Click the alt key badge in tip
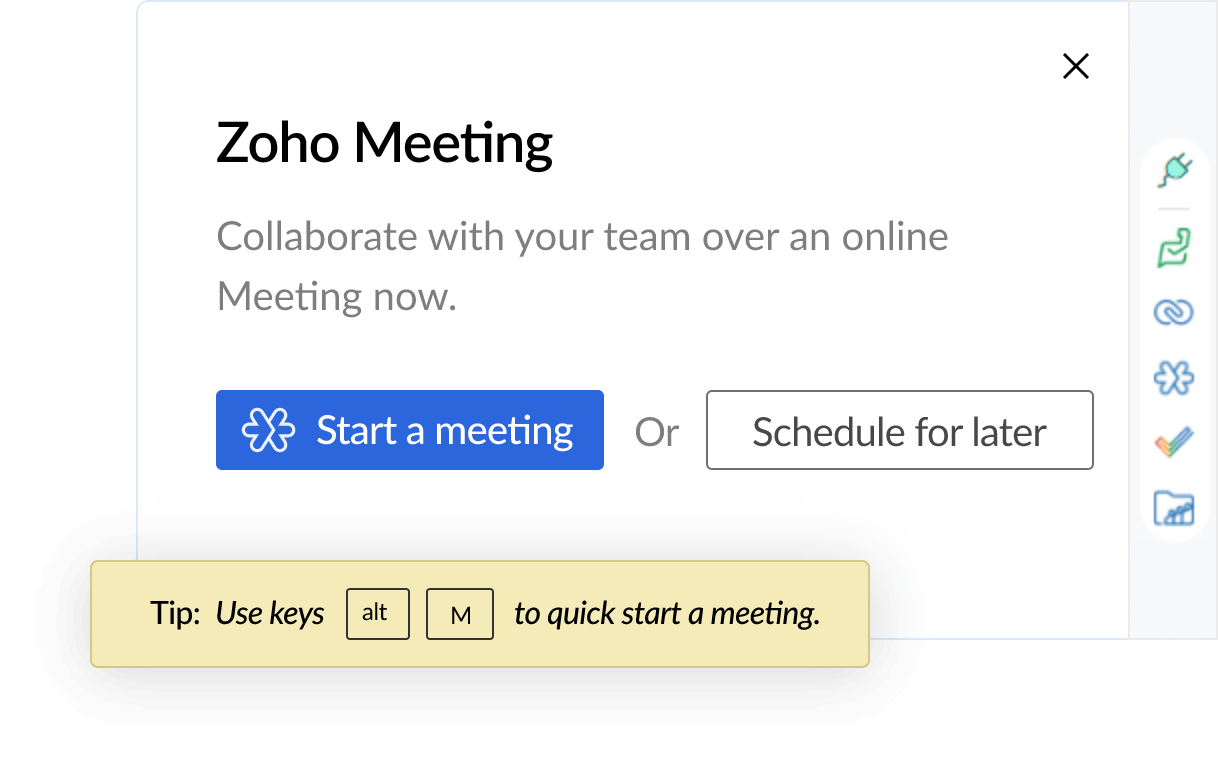 (377, 614)
